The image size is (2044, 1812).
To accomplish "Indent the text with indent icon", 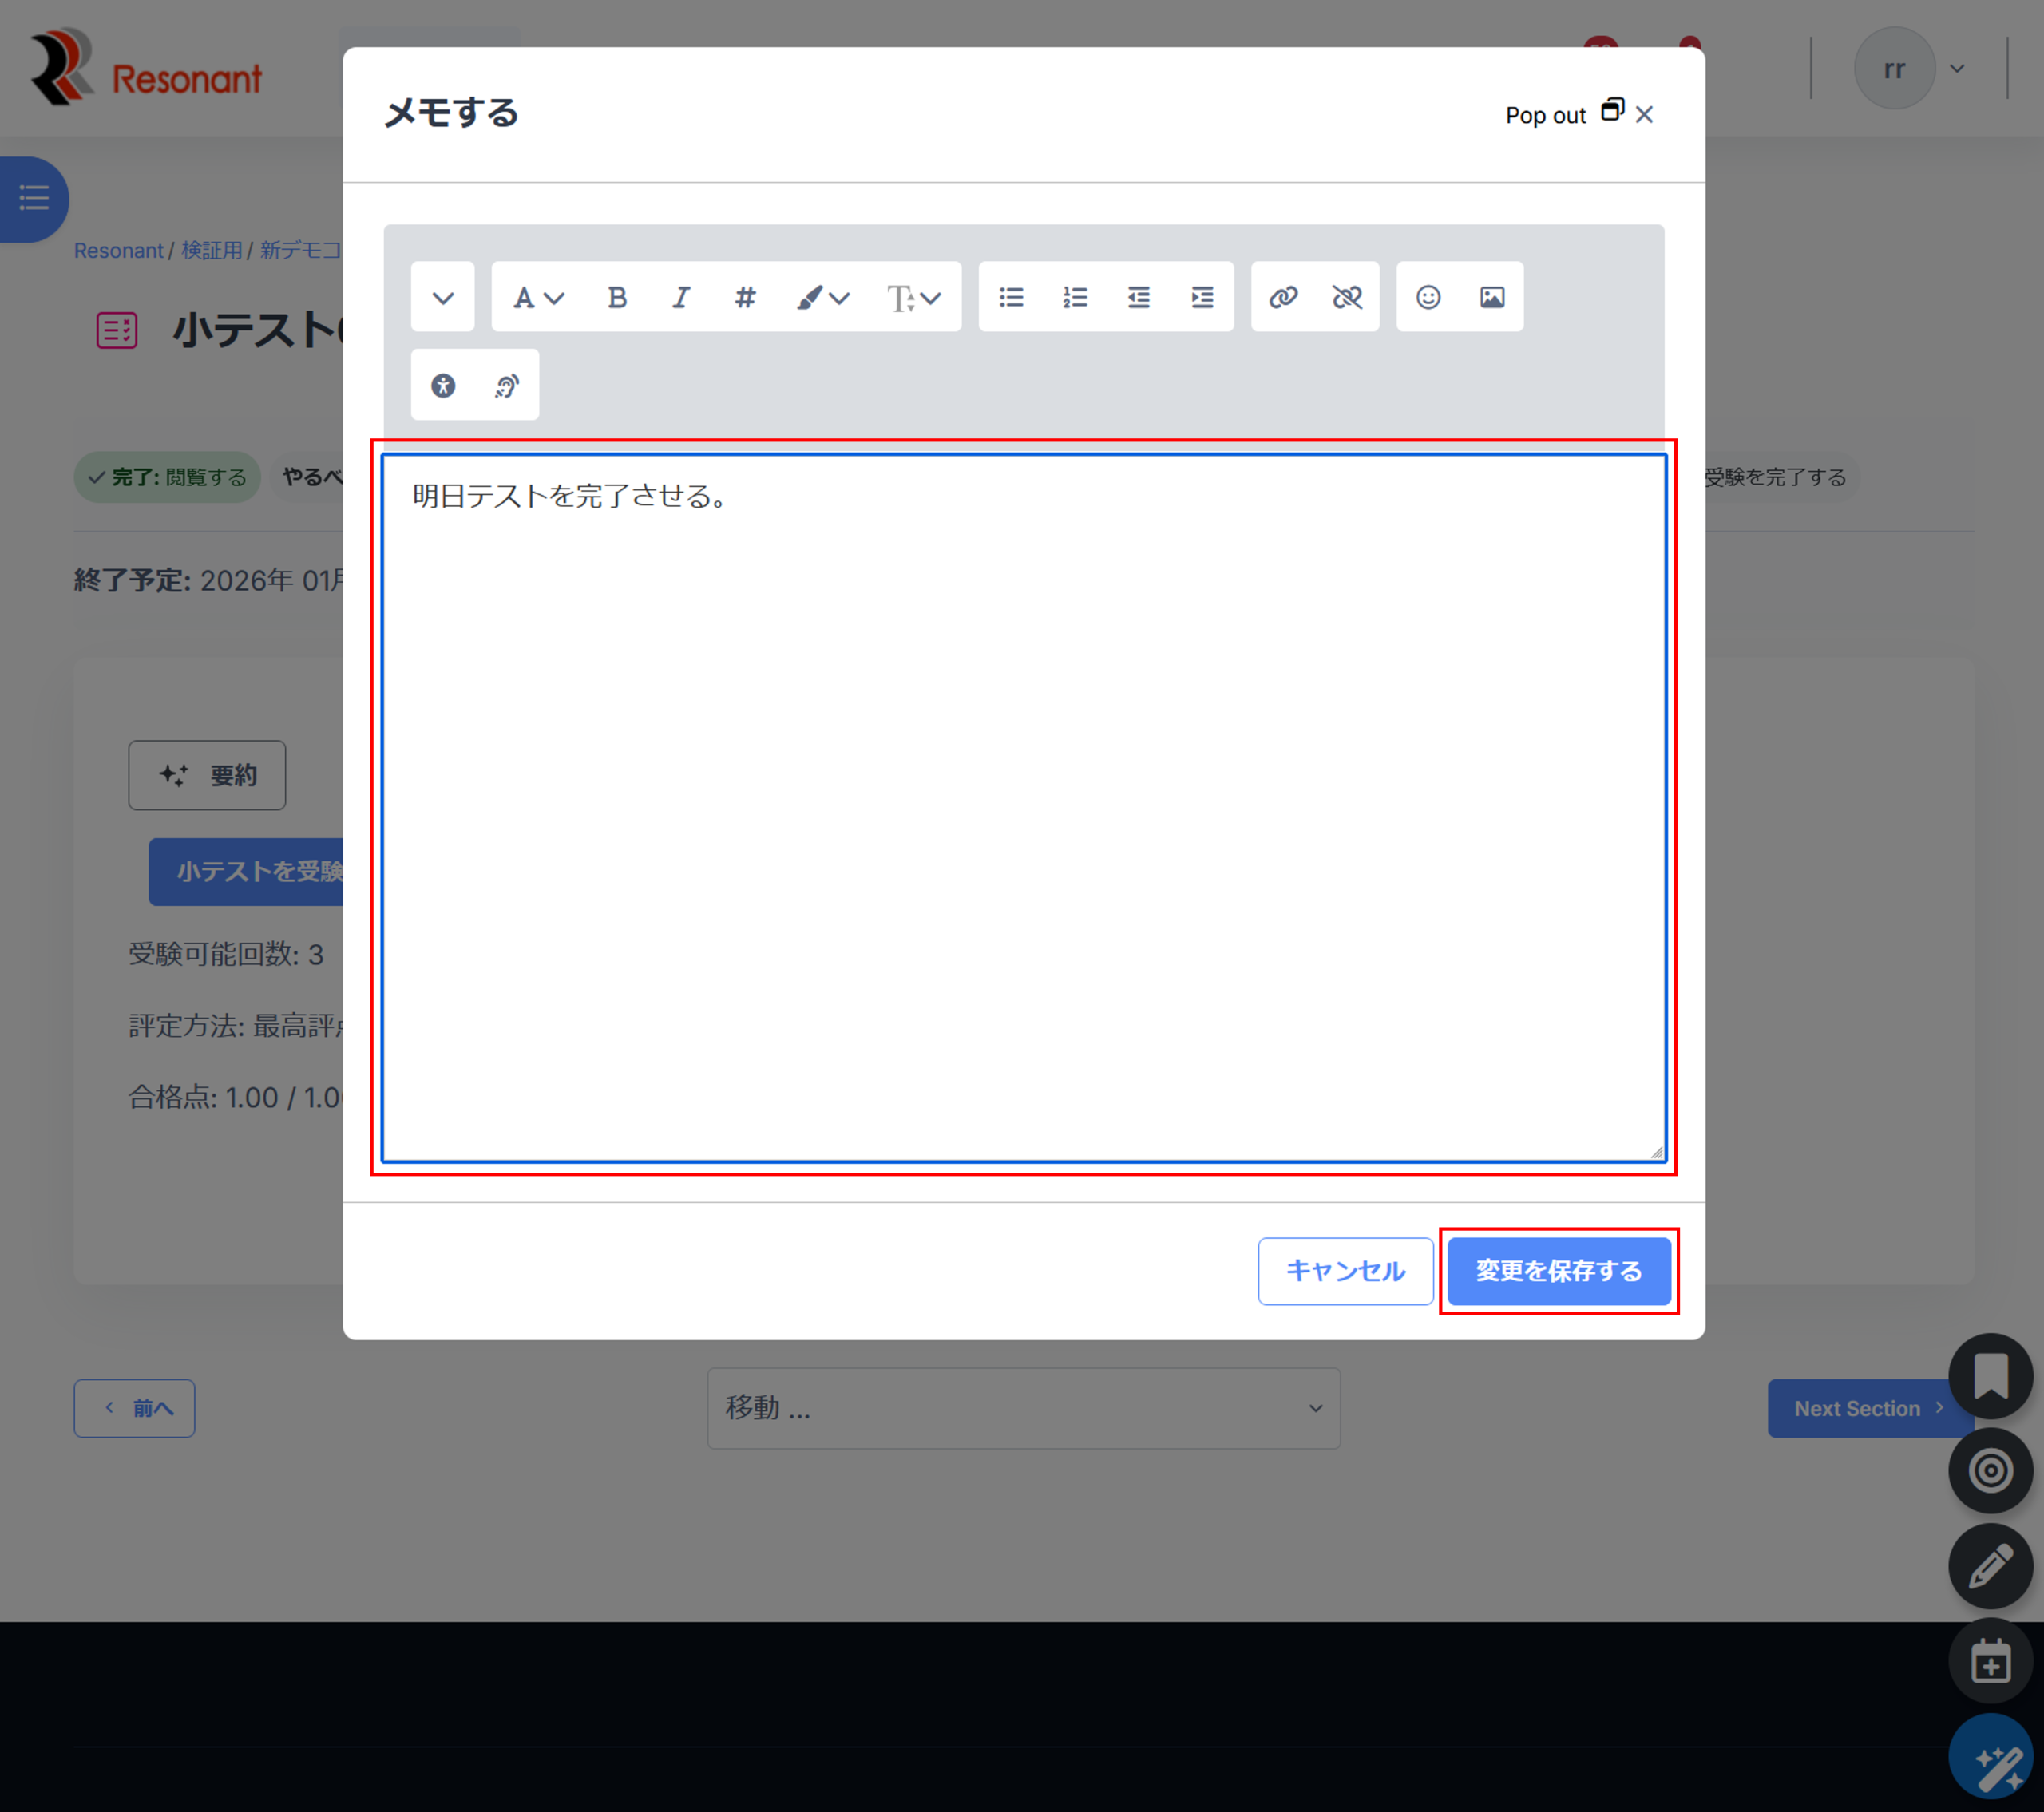I will point(1202,297).
